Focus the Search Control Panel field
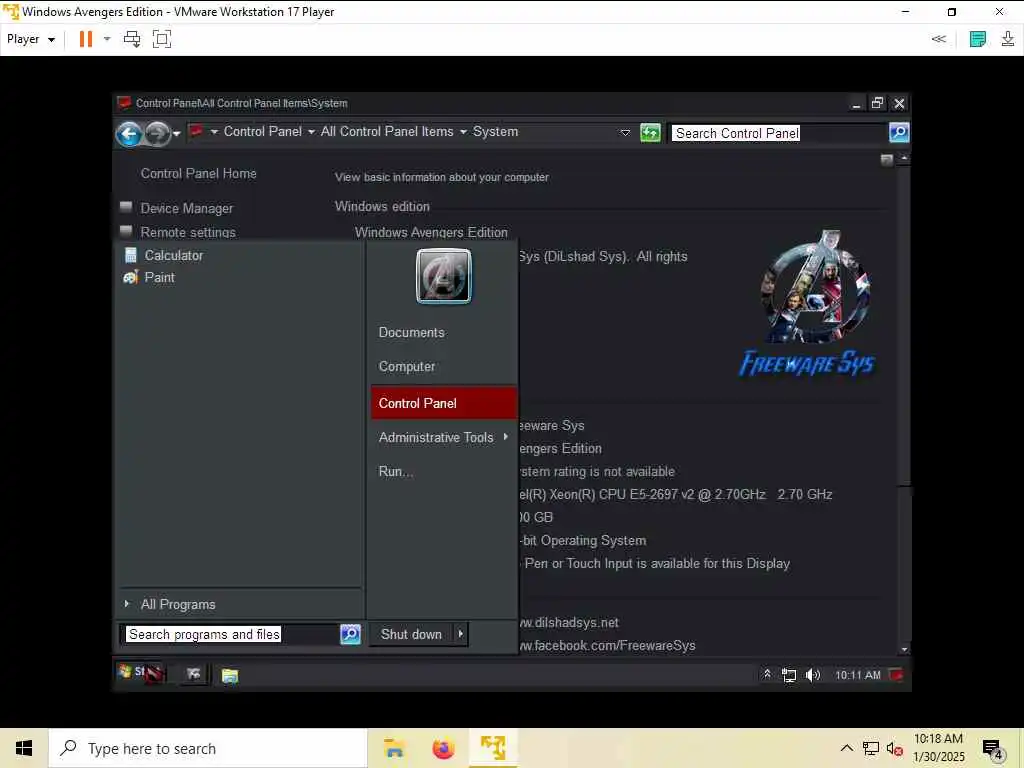This screenshot has height=768, width=1024. coord(778,133)
